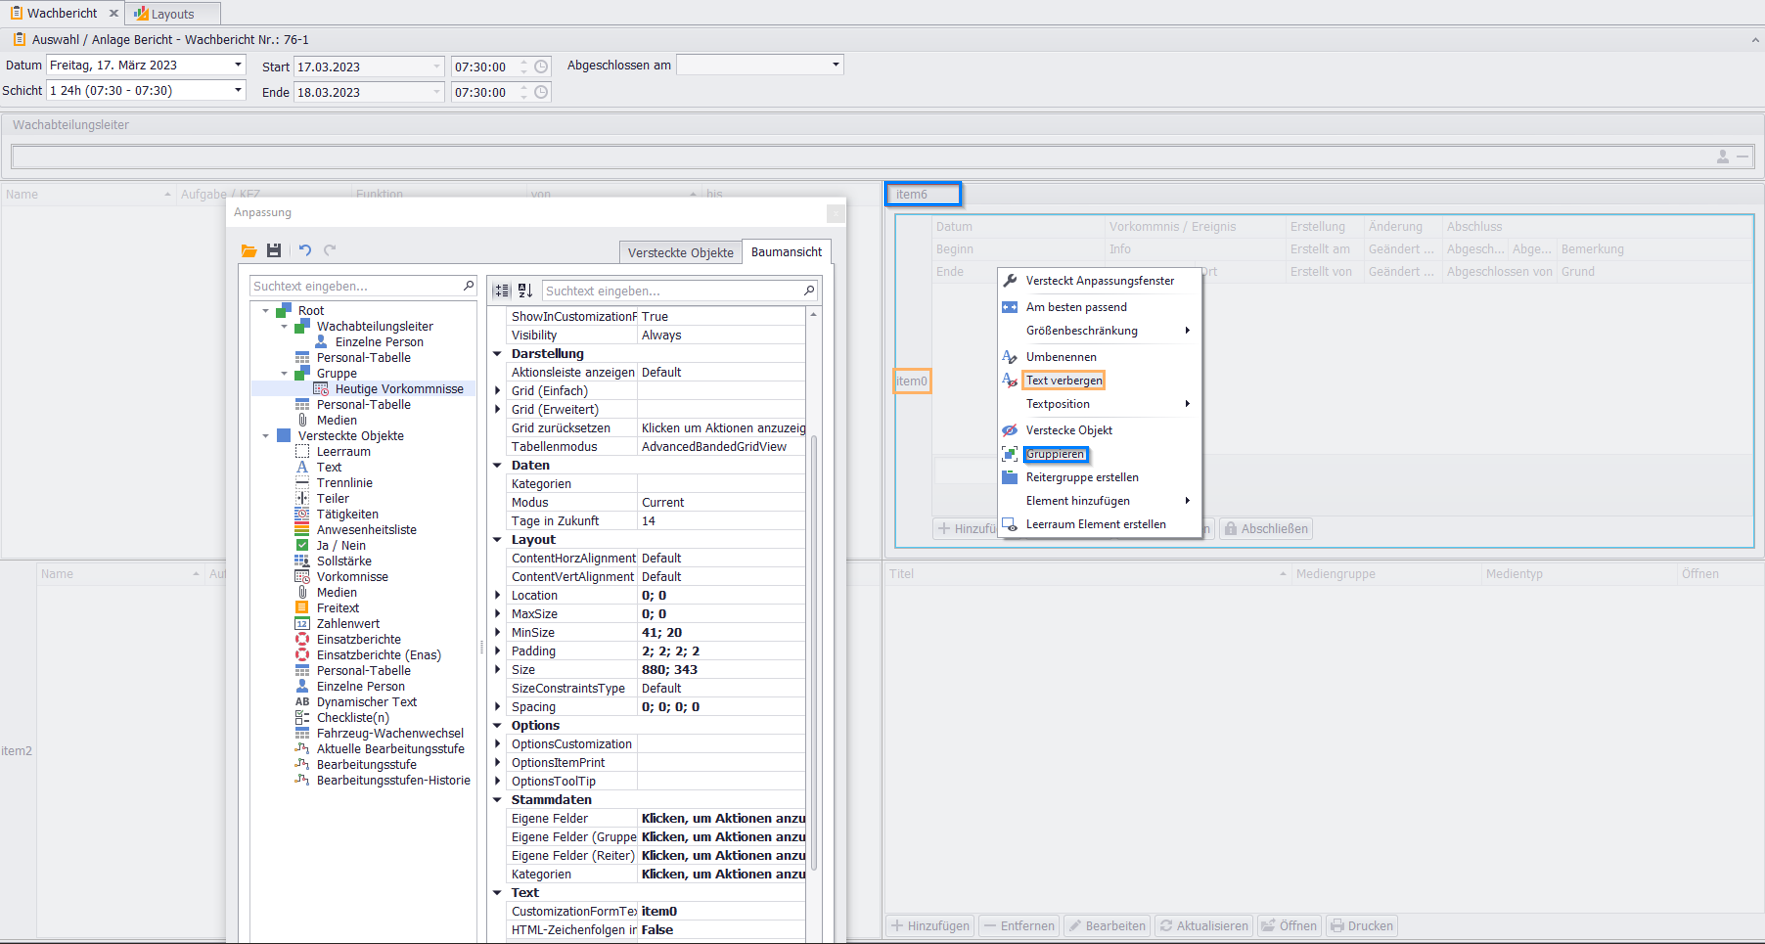Collapse the Darstellung property category
Viewport: 1765px width, 944px height.
pyautogui.click(x=498, y=354)
